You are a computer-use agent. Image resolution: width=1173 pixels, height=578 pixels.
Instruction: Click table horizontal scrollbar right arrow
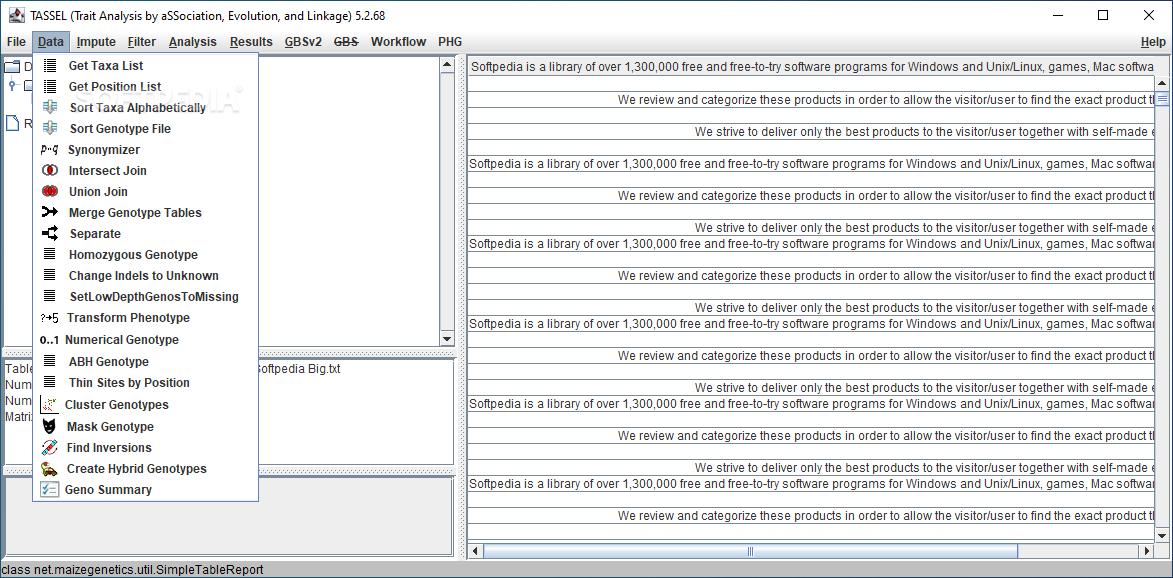1147,551
